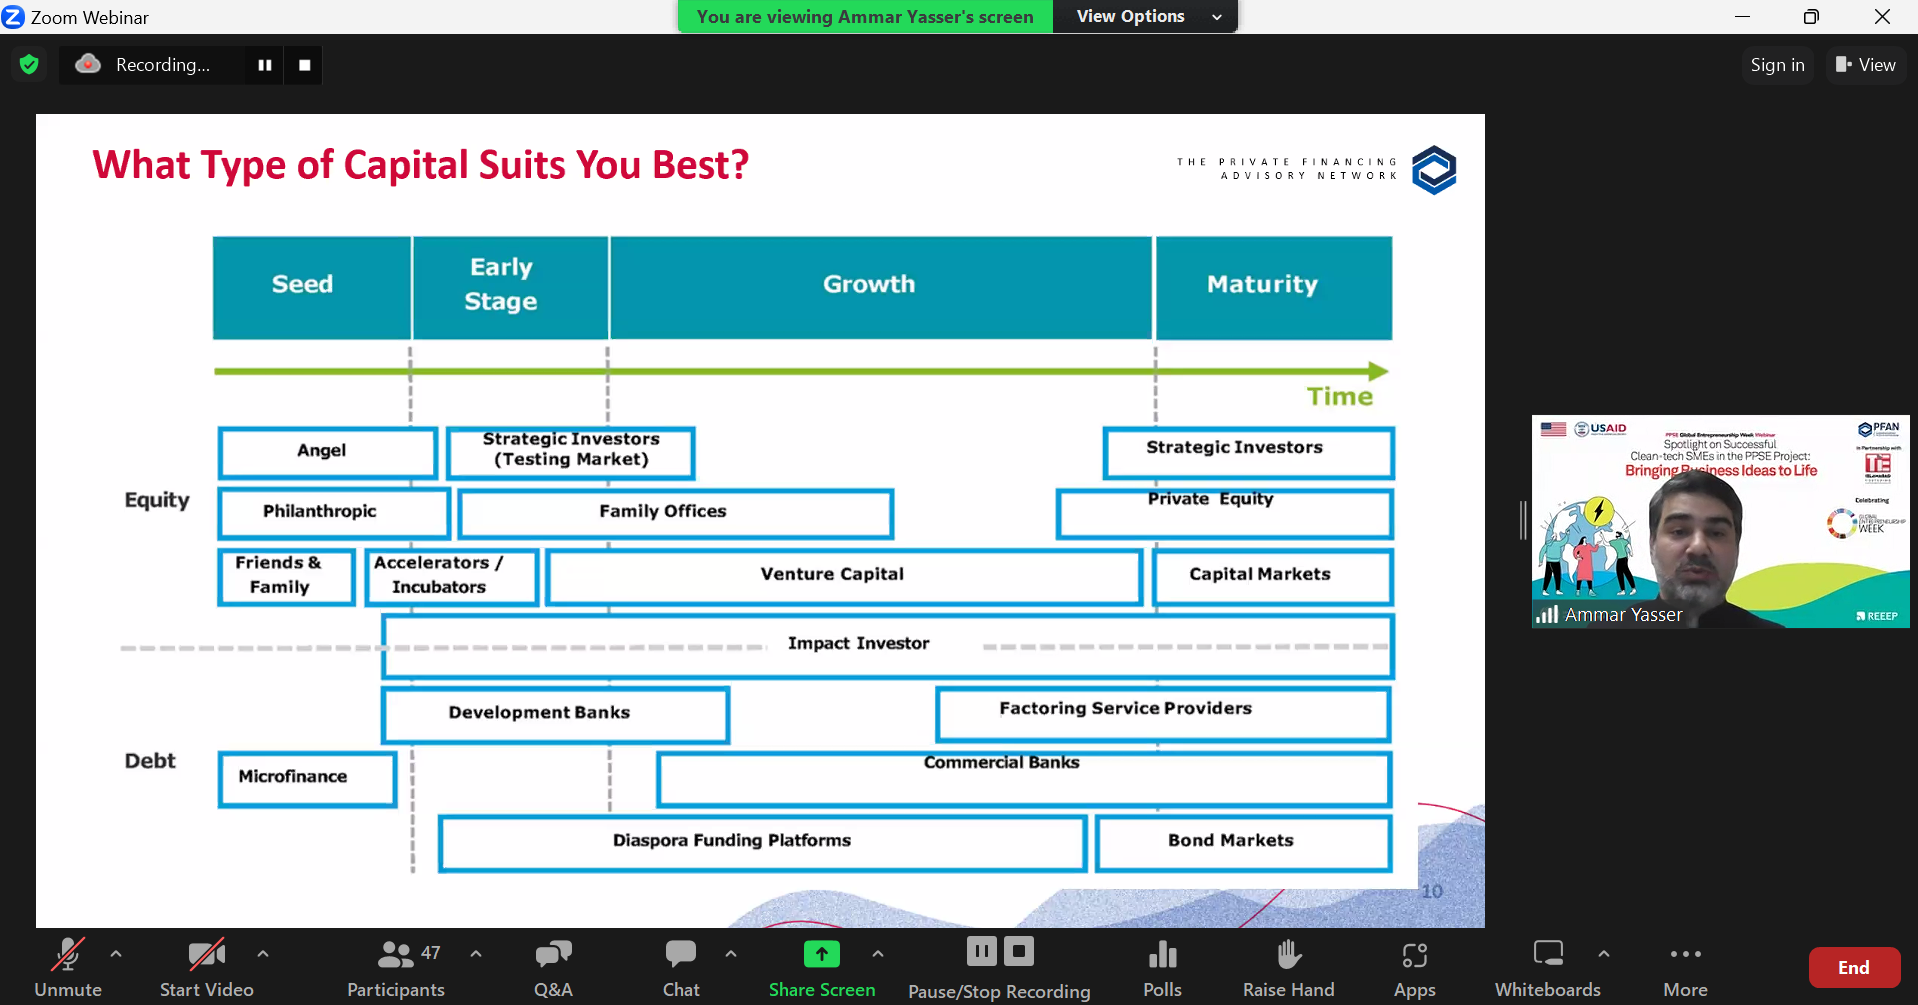The image size is (1918, 1005).
Task: Open the View Options dropdown
Action: click(x=1147, y=16)
